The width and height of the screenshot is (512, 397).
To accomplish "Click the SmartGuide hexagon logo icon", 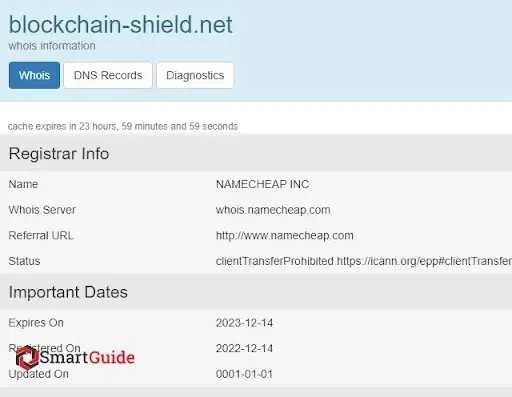I will tap(27, 357).
